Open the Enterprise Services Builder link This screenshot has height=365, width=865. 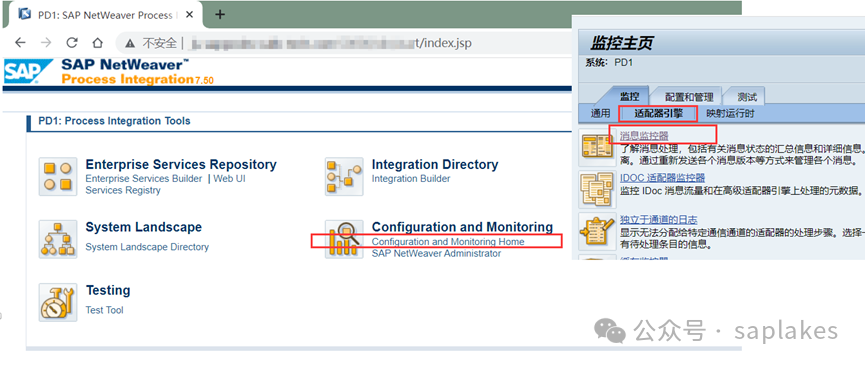(143, 179)
